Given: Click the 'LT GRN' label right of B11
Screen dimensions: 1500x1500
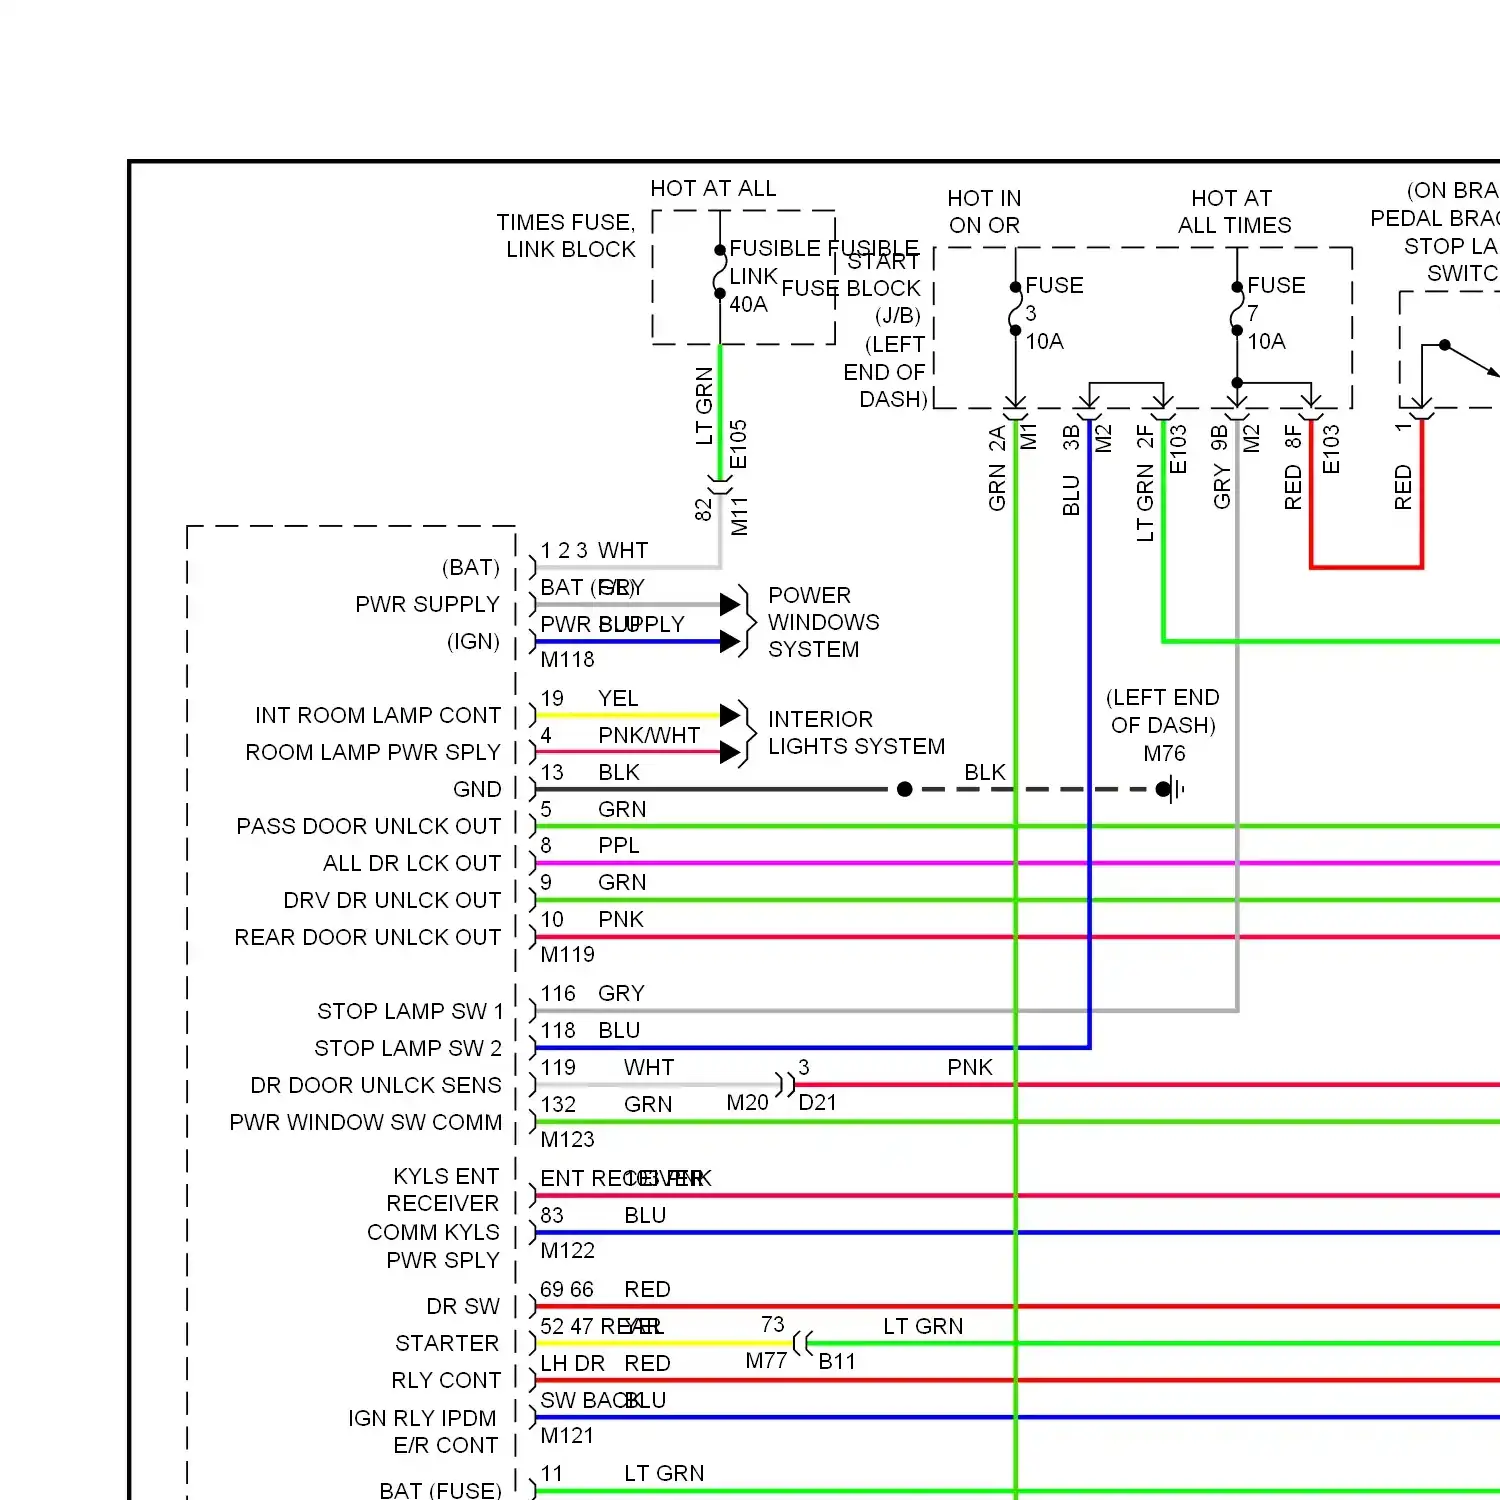Looking at the screenshot, I should click(x=923, y=1326).
